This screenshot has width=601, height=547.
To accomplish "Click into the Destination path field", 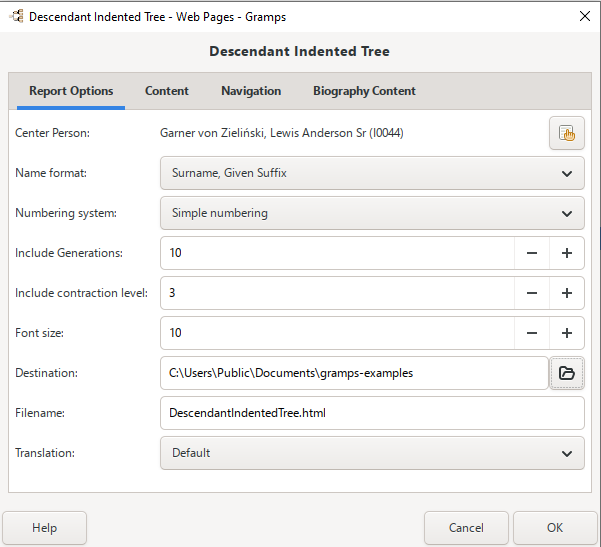I will coord(355,373).
